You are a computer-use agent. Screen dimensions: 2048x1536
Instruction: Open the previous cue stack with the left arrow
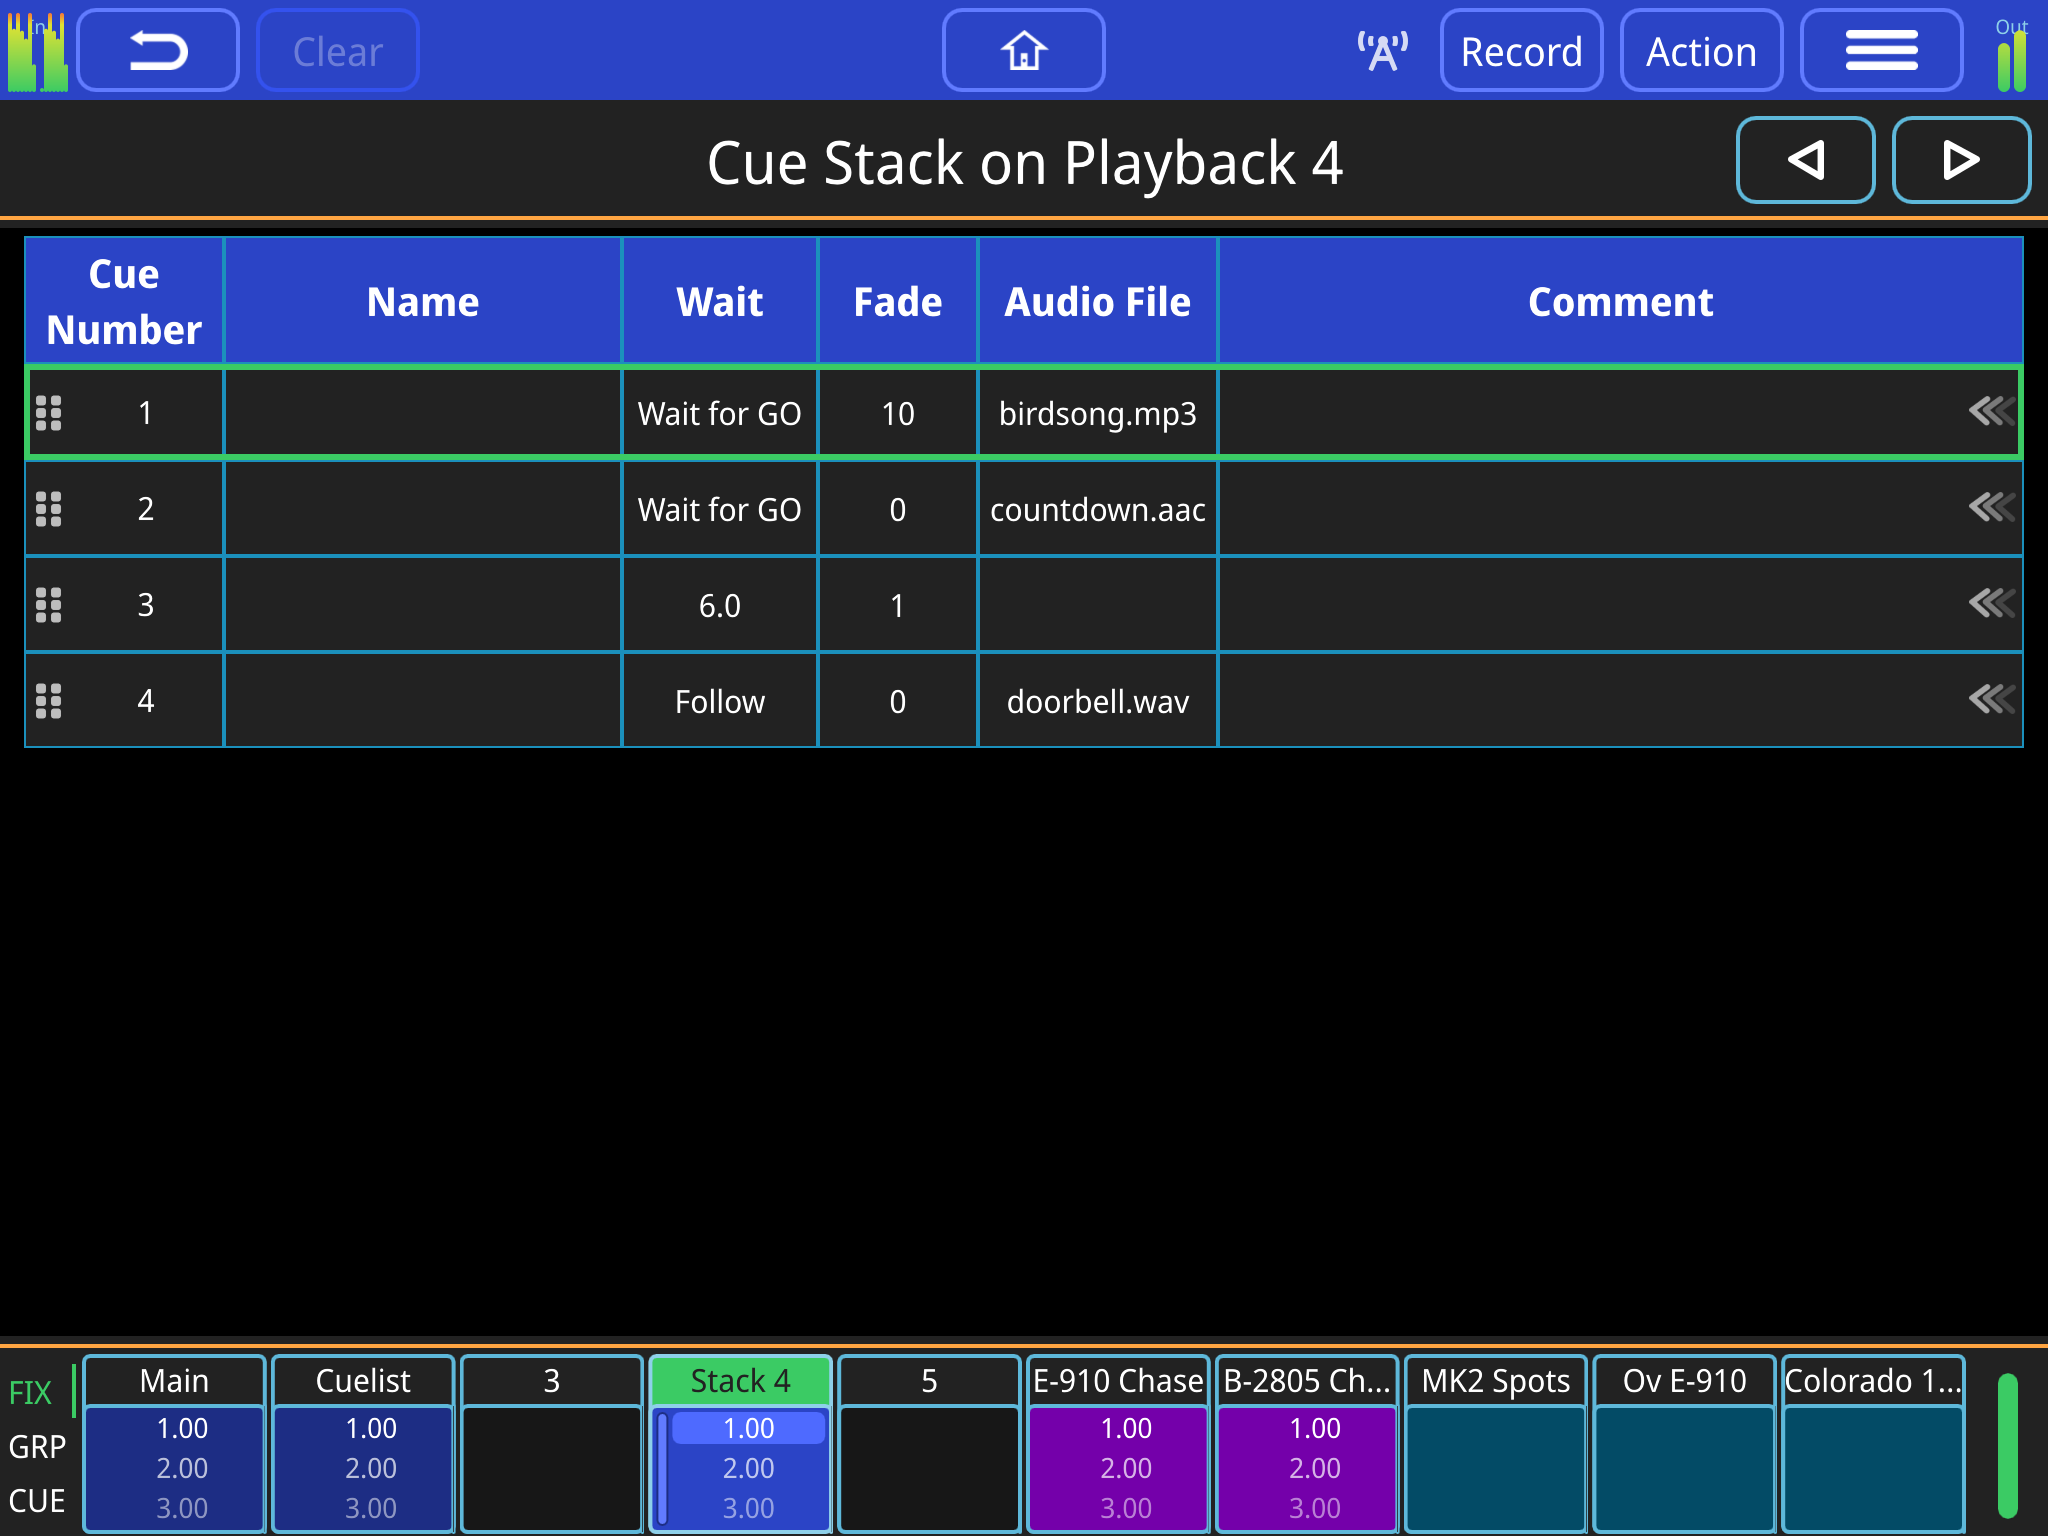click(1805, 160)
